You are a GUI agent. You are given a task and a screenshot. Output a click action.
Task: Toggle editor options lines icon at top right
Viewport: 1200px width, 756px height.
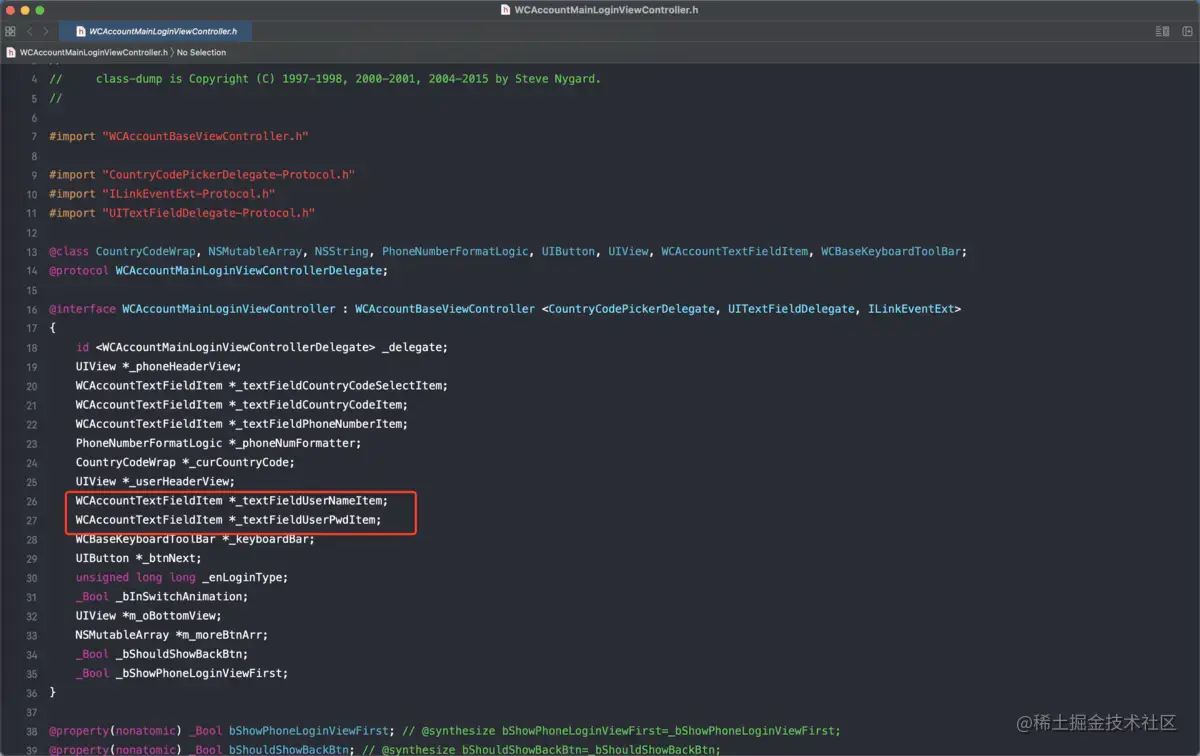click(x=1162, y=31)
